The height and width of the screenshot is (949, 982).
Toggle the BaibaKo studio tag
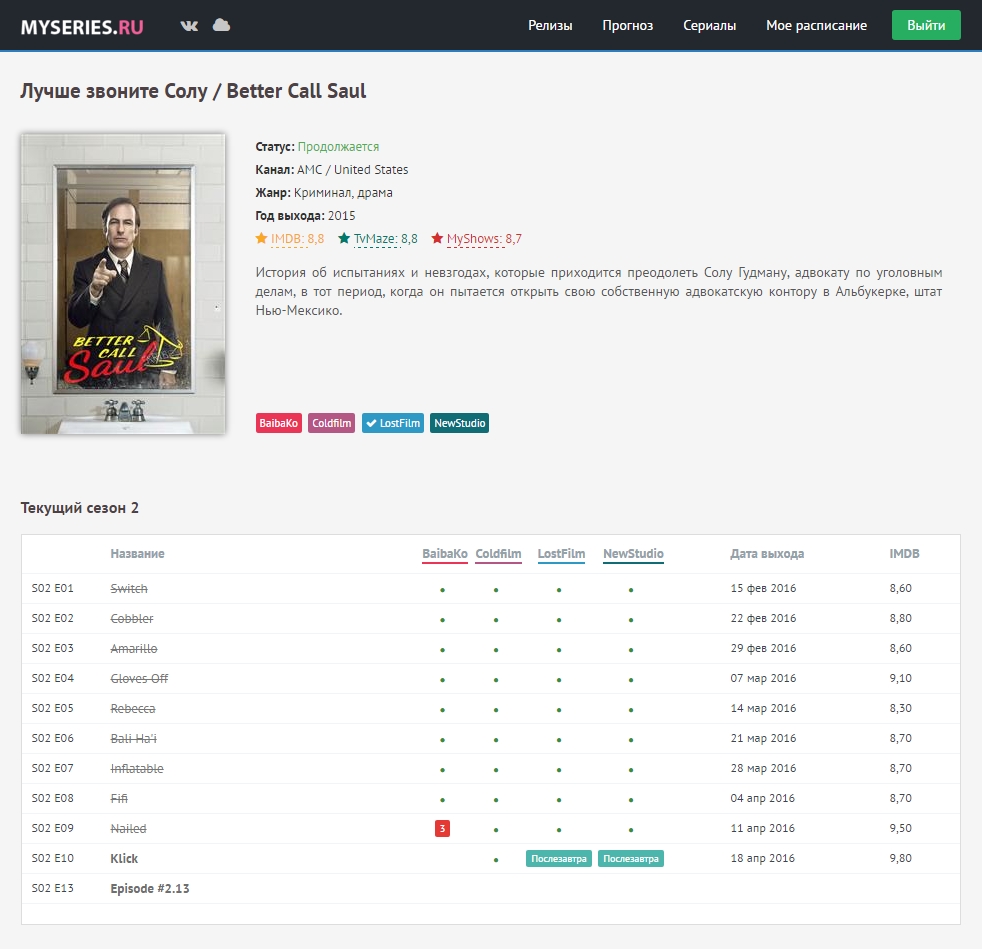(279, 423)
